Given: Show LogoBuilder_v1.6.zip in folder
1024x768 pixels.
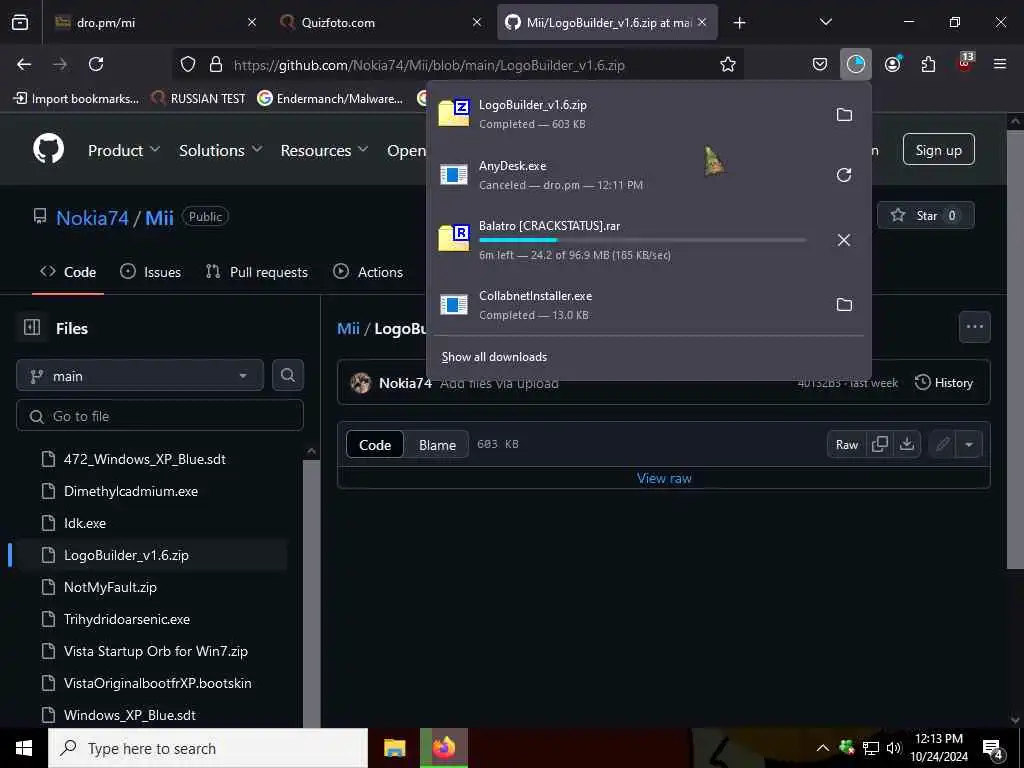Looking at the screenshot, I should (844, 114).
